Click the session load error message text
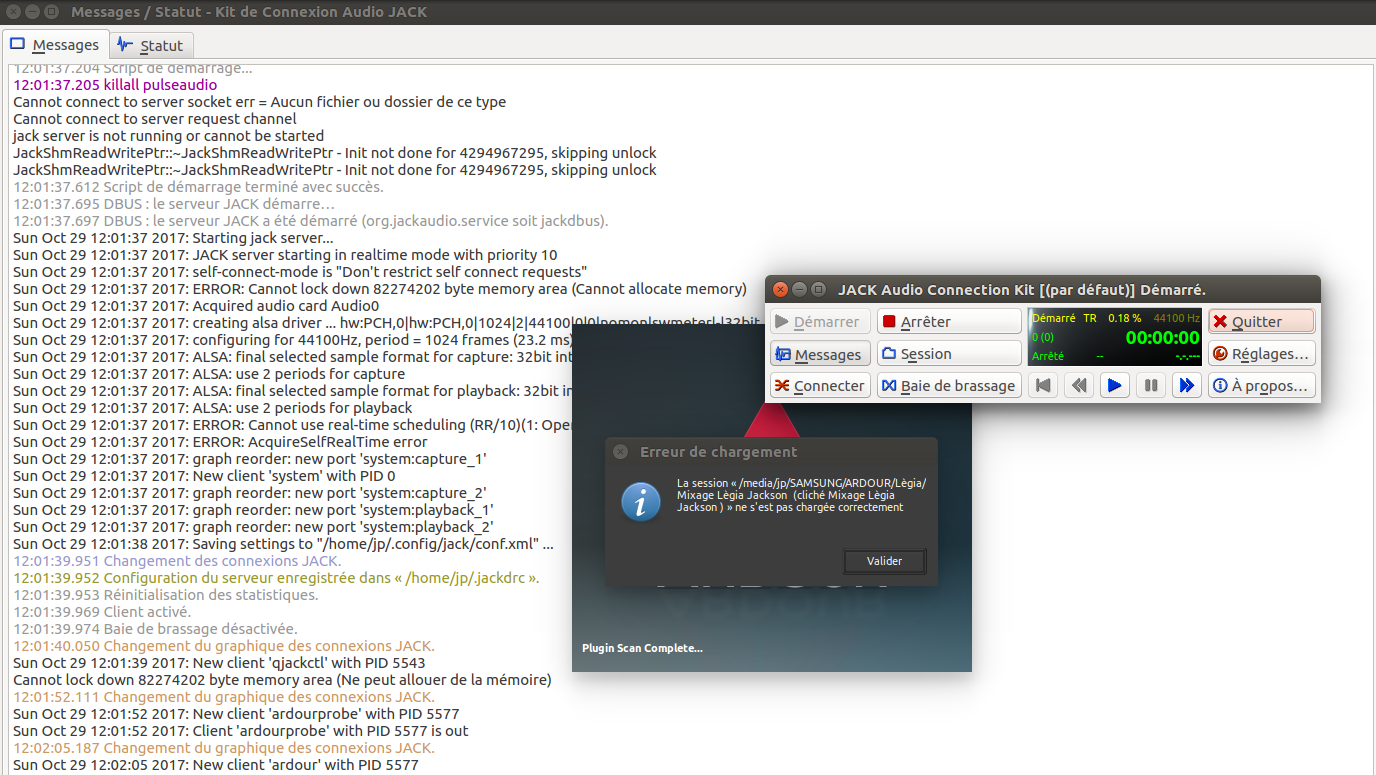This screenshot has width=1376, height=775. pyautogui.click(x=801, y=495)
